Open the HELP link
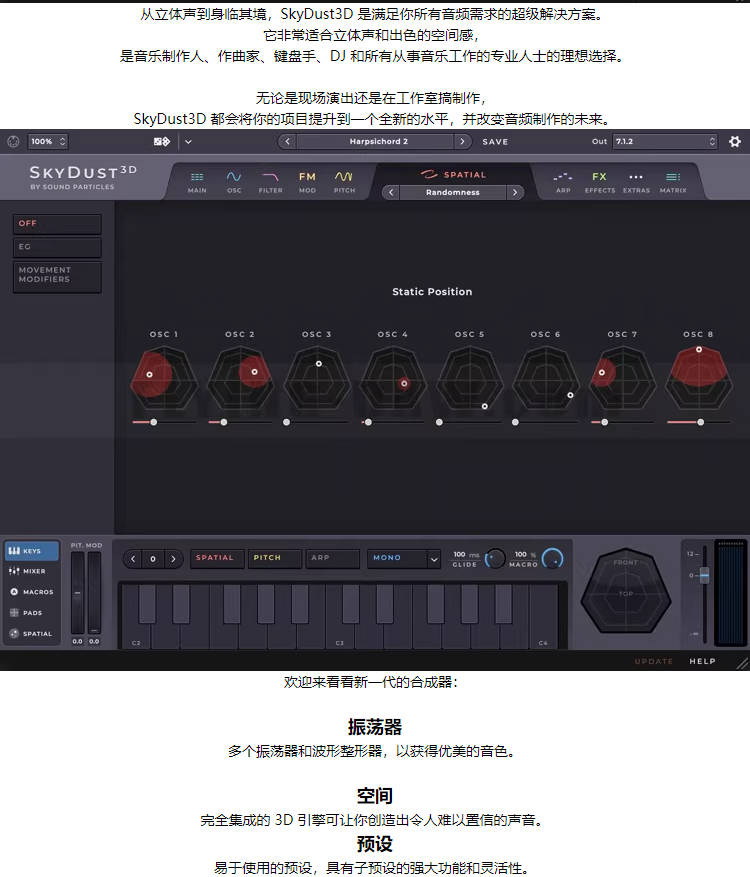The height and width of the screenshot is (877, 750). point(702,661)
